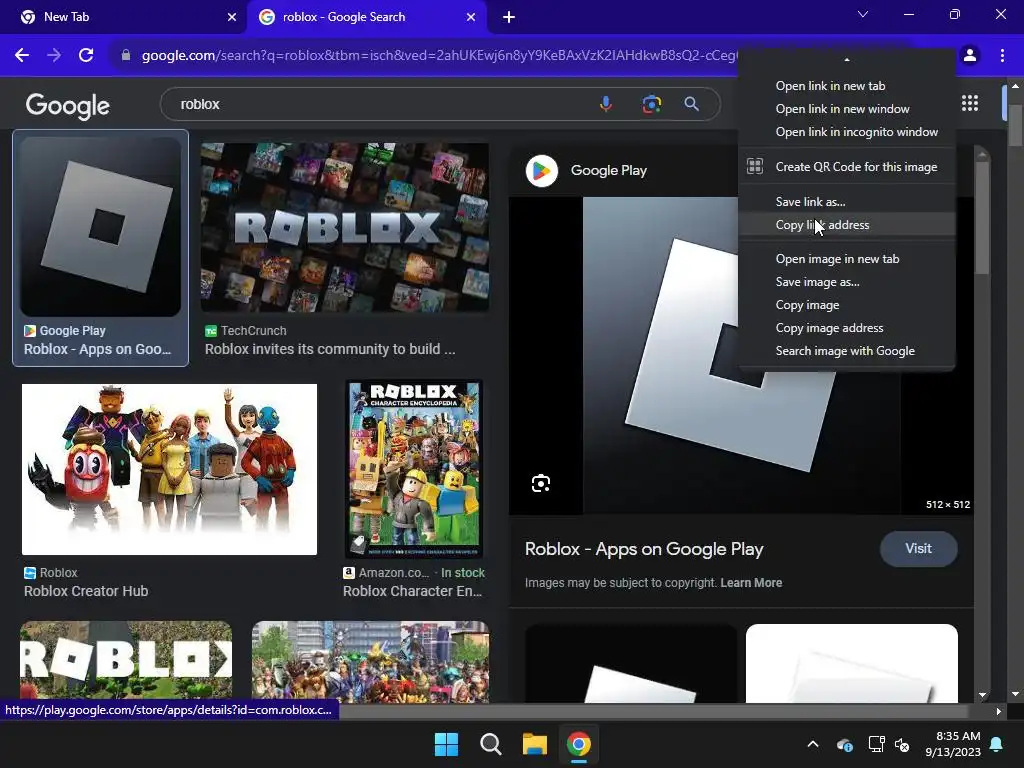Click Chrome icon in taskbar
The height and width of the screenshot is (768, 1024).
click(x=579, y=744)
